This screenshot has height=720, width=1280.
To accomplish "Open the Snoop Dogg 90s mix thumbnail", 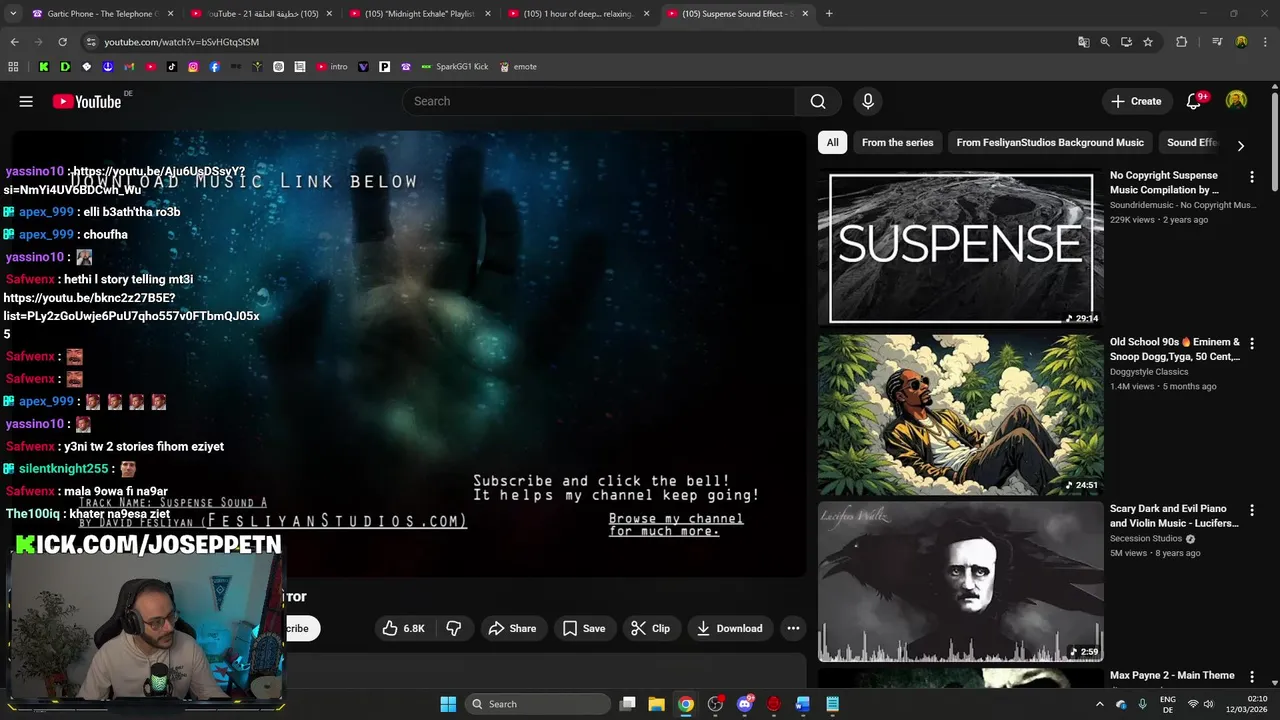I will pyautogui.click(x=961, y=414).
